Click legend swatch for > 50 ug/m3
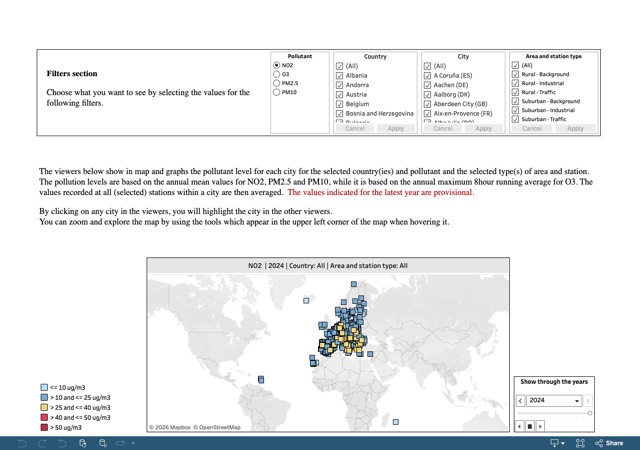Viewport: 640px width, 450px height. tap(44, 427)
